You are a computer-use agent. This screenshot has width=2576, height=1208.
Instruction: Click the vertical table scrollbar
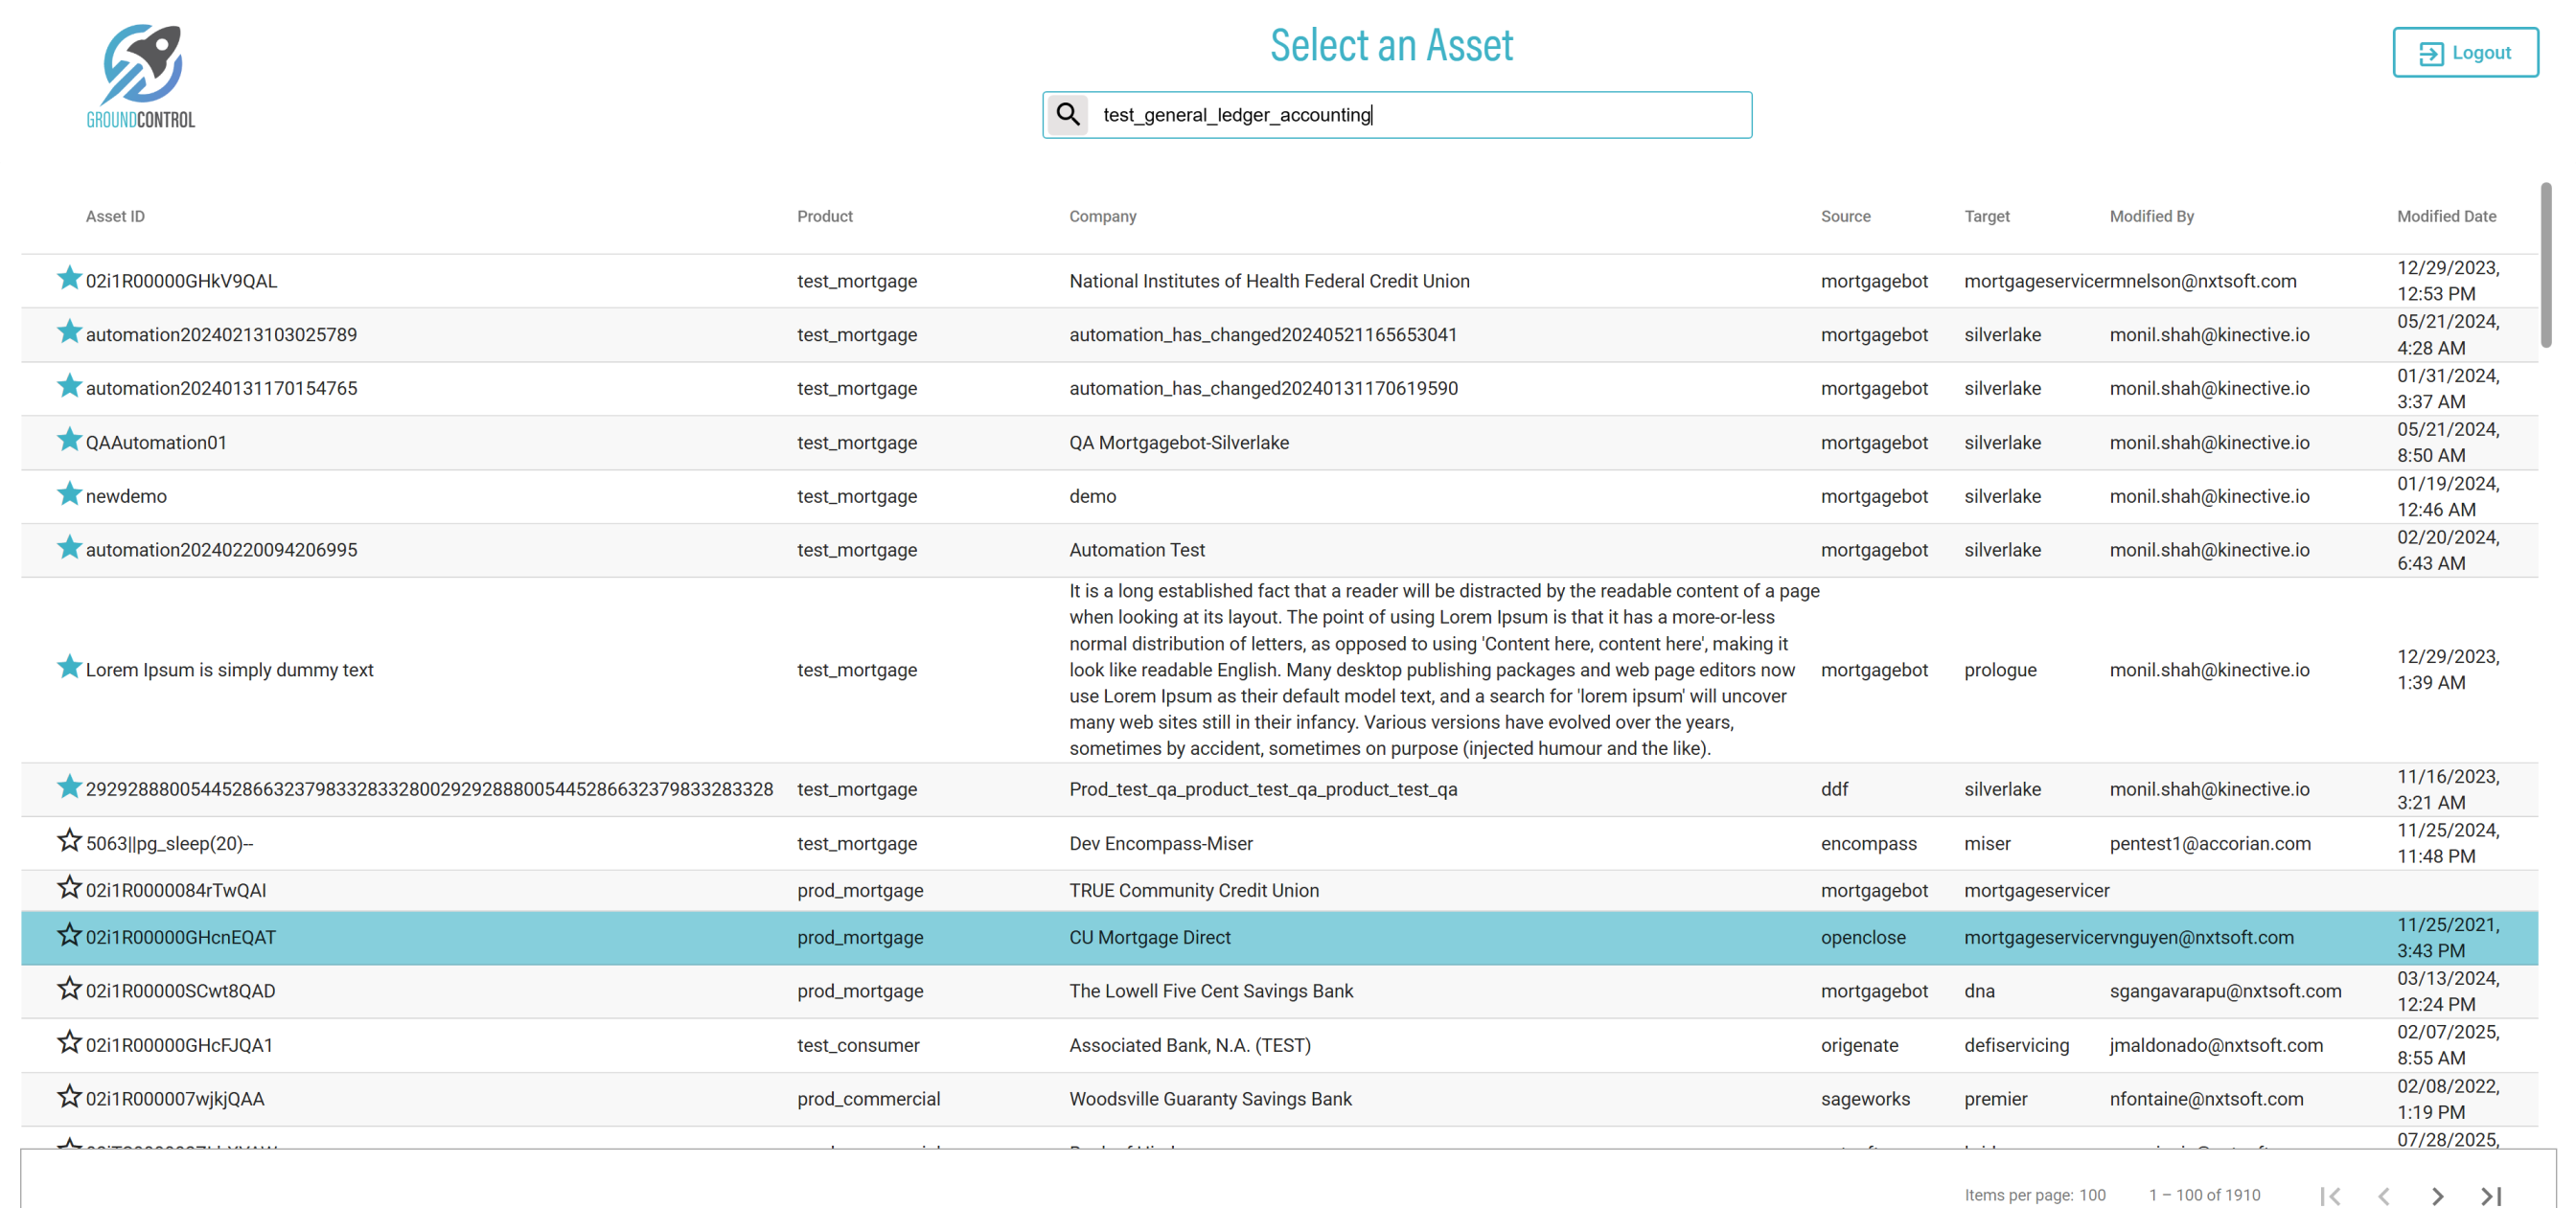[x=2545, y=265]
